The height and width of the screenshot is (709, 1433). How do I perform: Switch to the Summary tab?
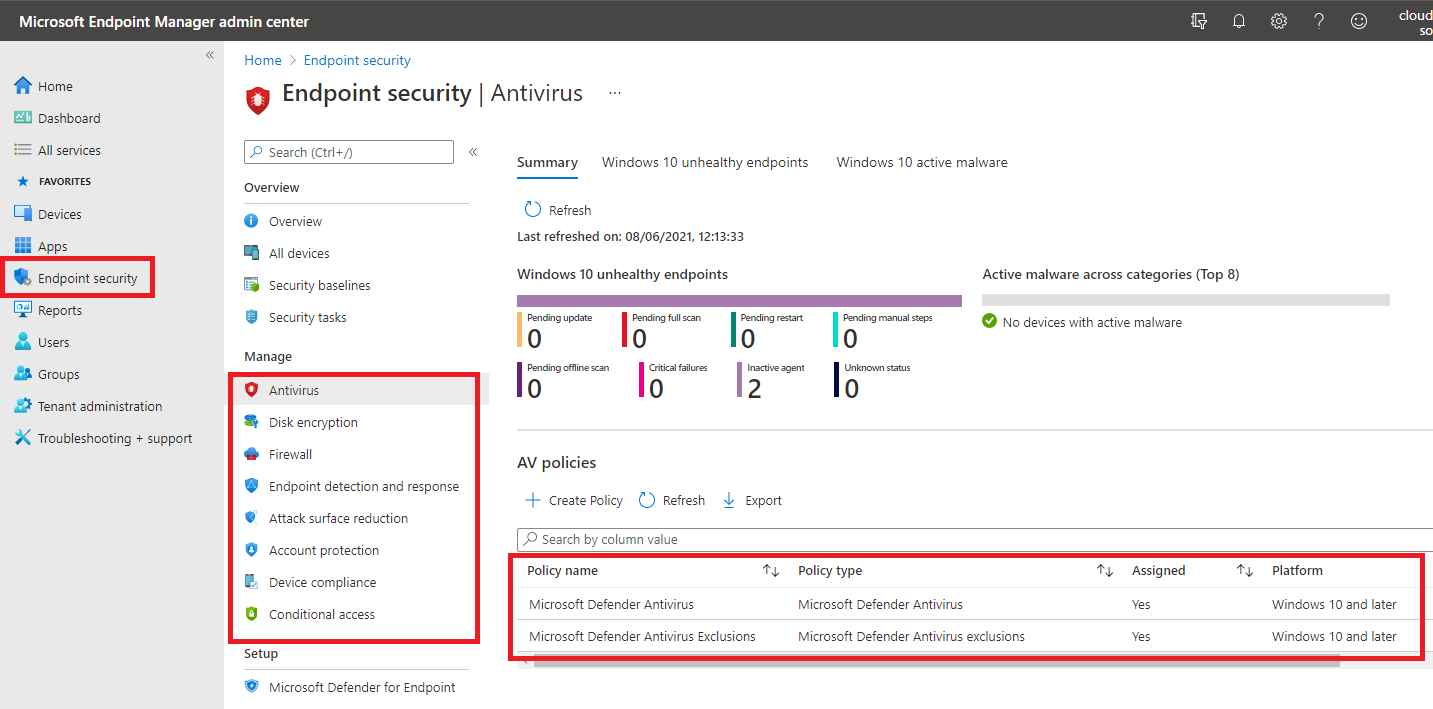[x=547, y=162]
